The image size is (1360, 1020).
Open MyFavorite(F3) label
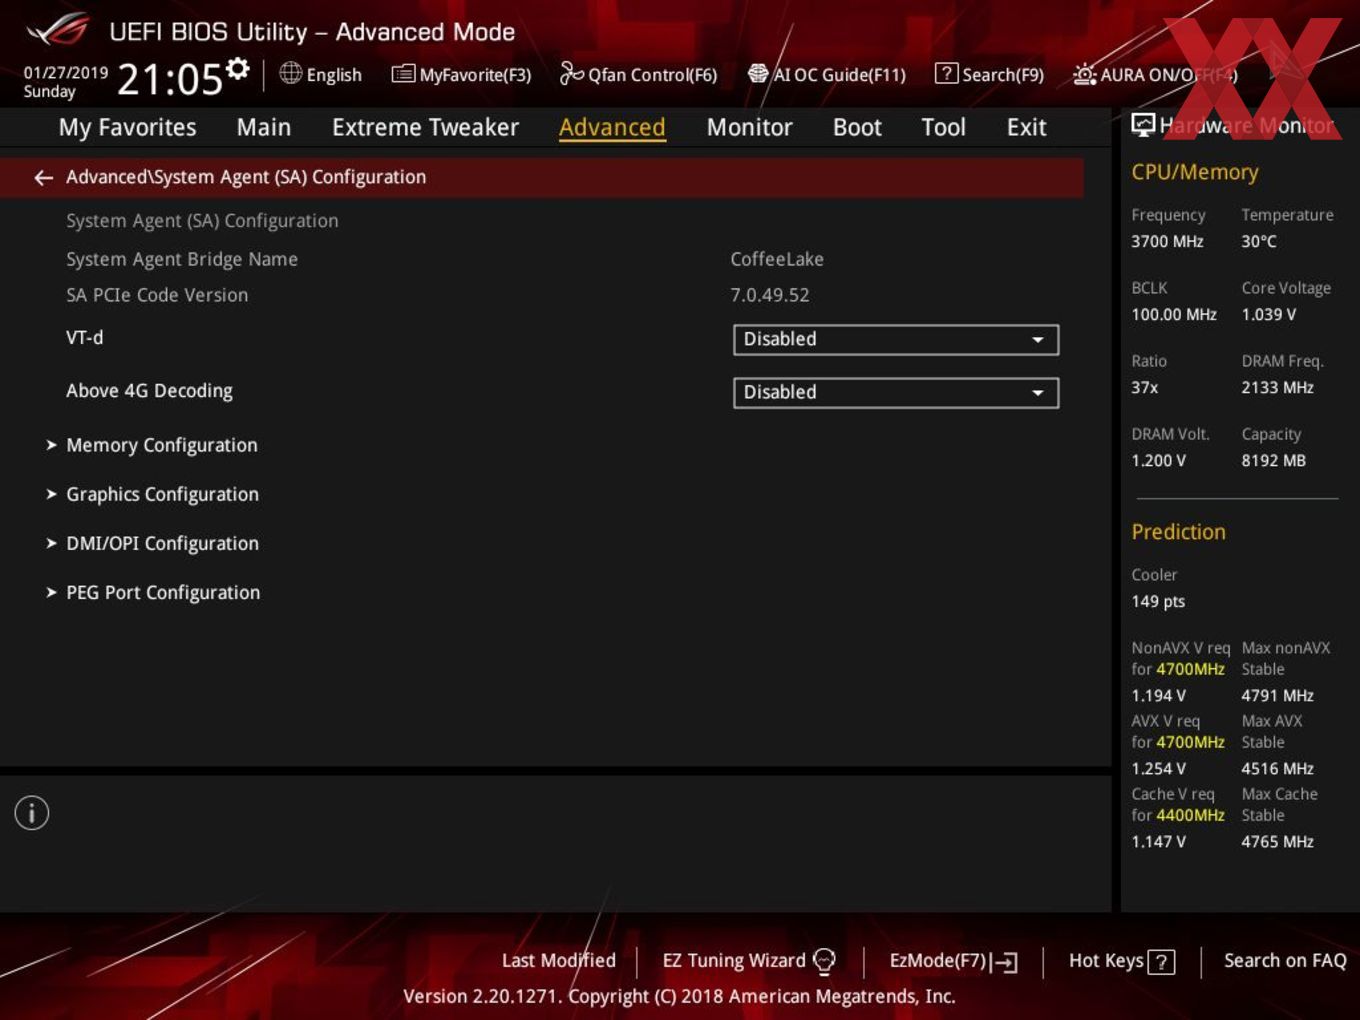coord(475,75)
